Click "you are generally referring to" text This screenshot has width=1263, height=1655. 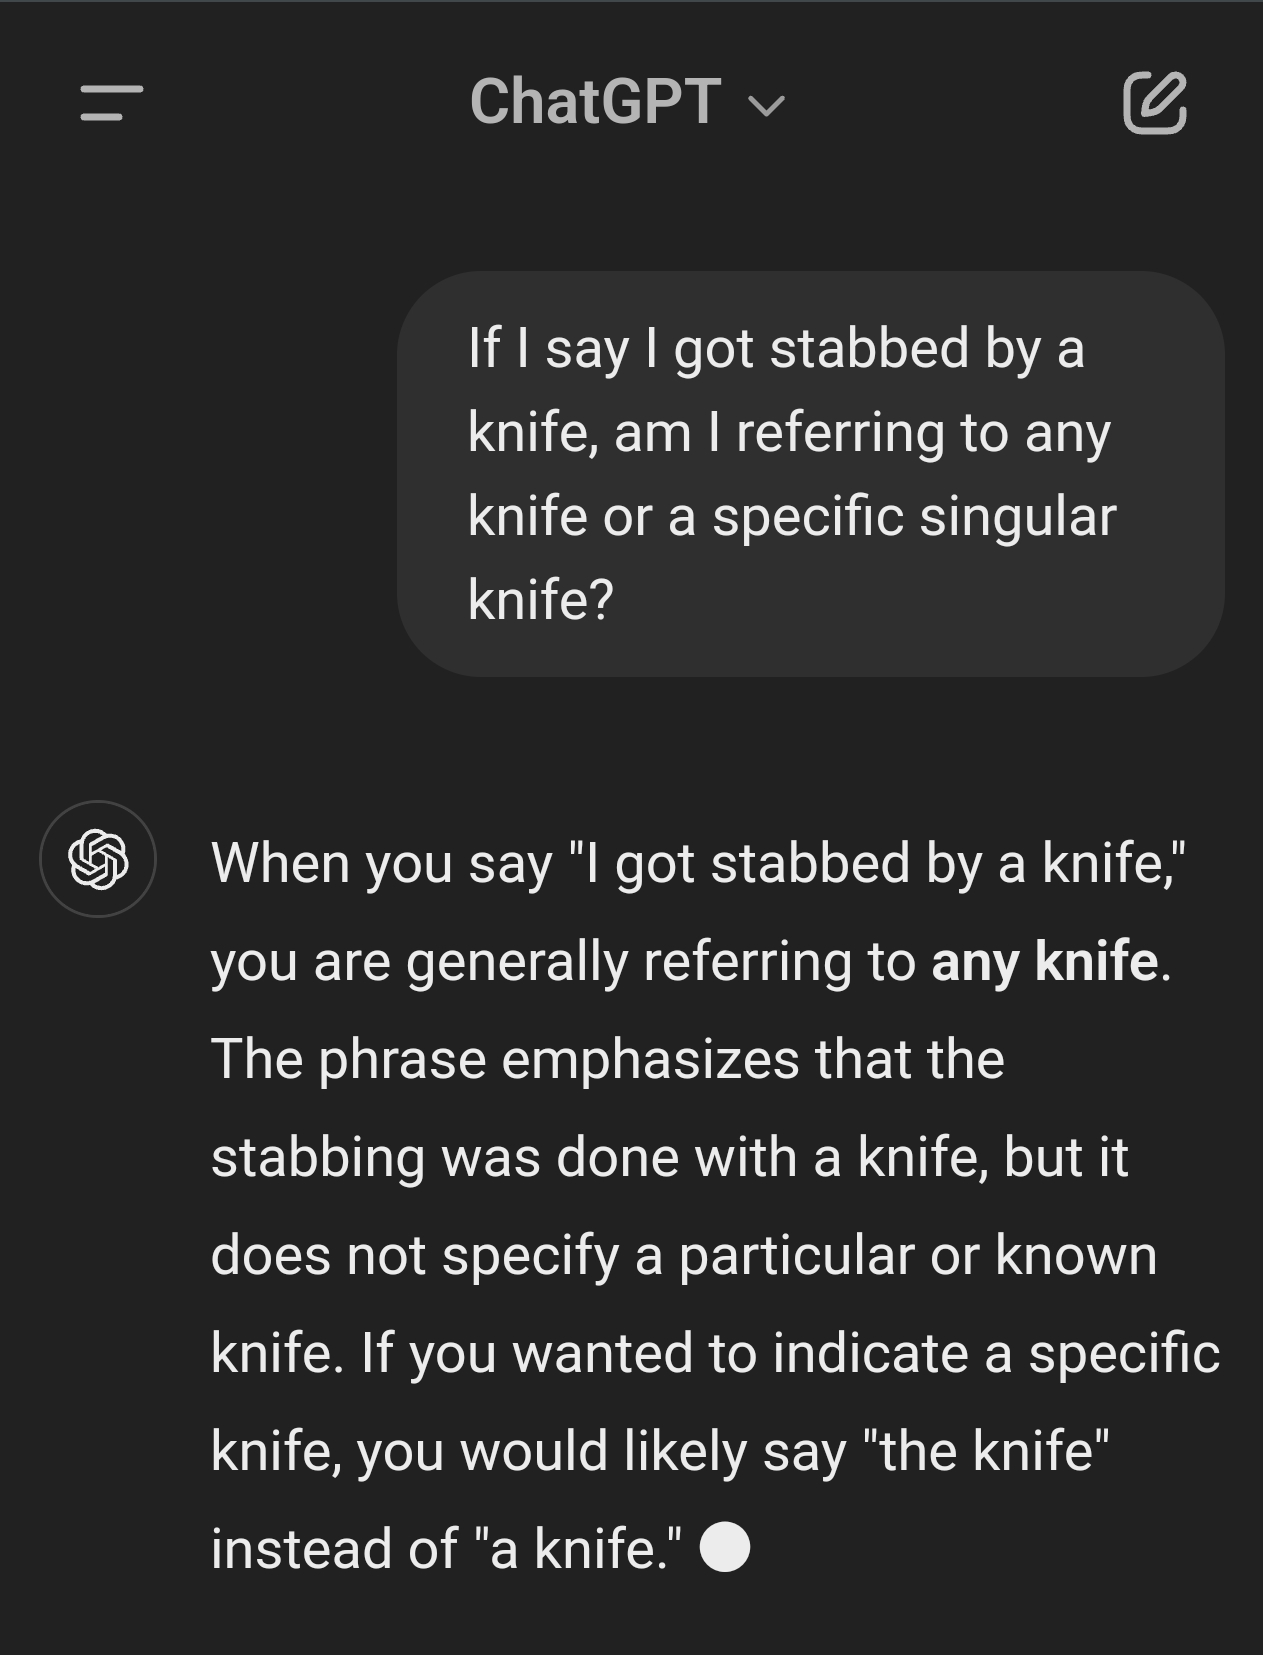pyautogui.click(x=563, y=961)
